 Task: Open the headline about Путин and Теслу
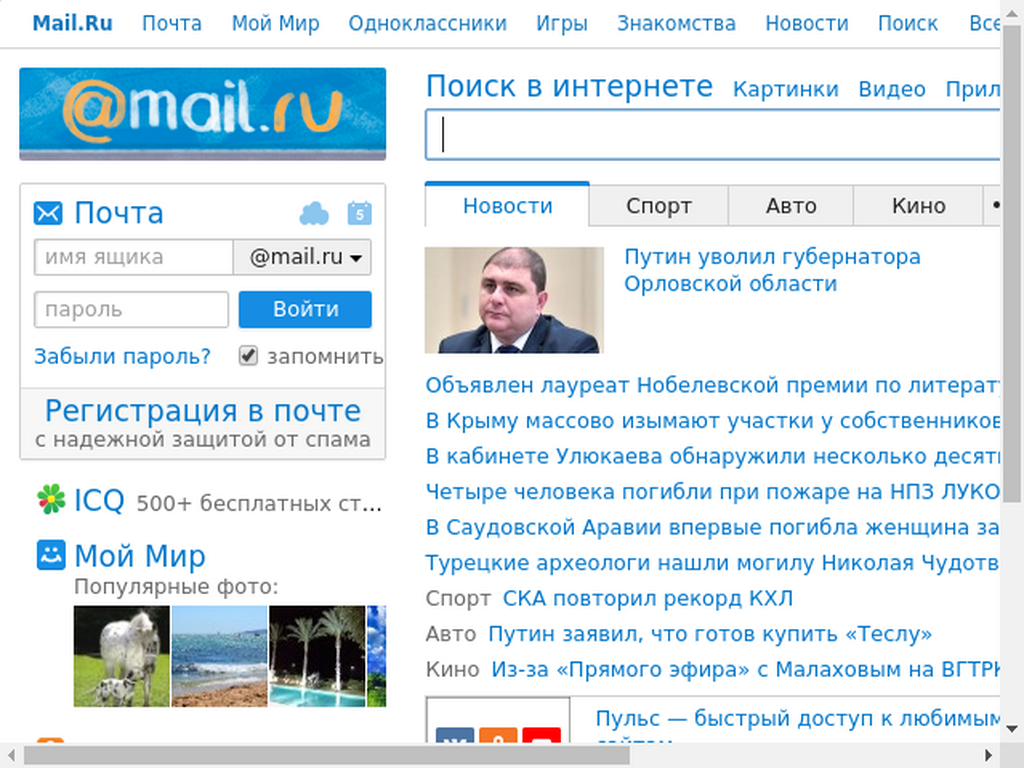[x=710, y=633]
